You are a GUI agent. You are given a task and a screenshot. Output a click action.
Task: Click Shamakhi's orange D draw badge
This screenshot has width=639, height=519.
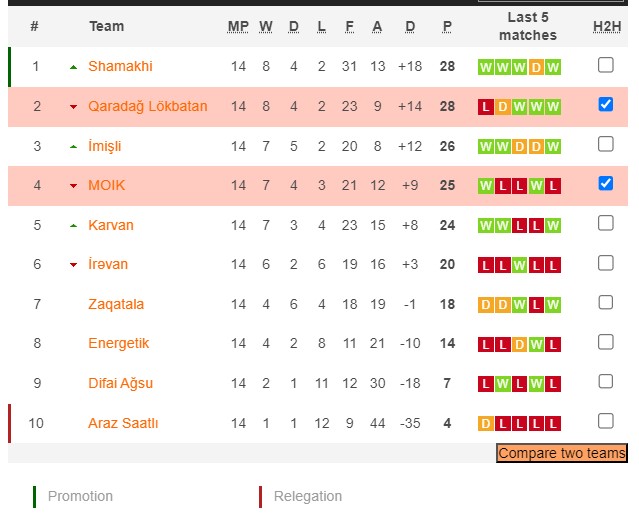pos(536,67)
